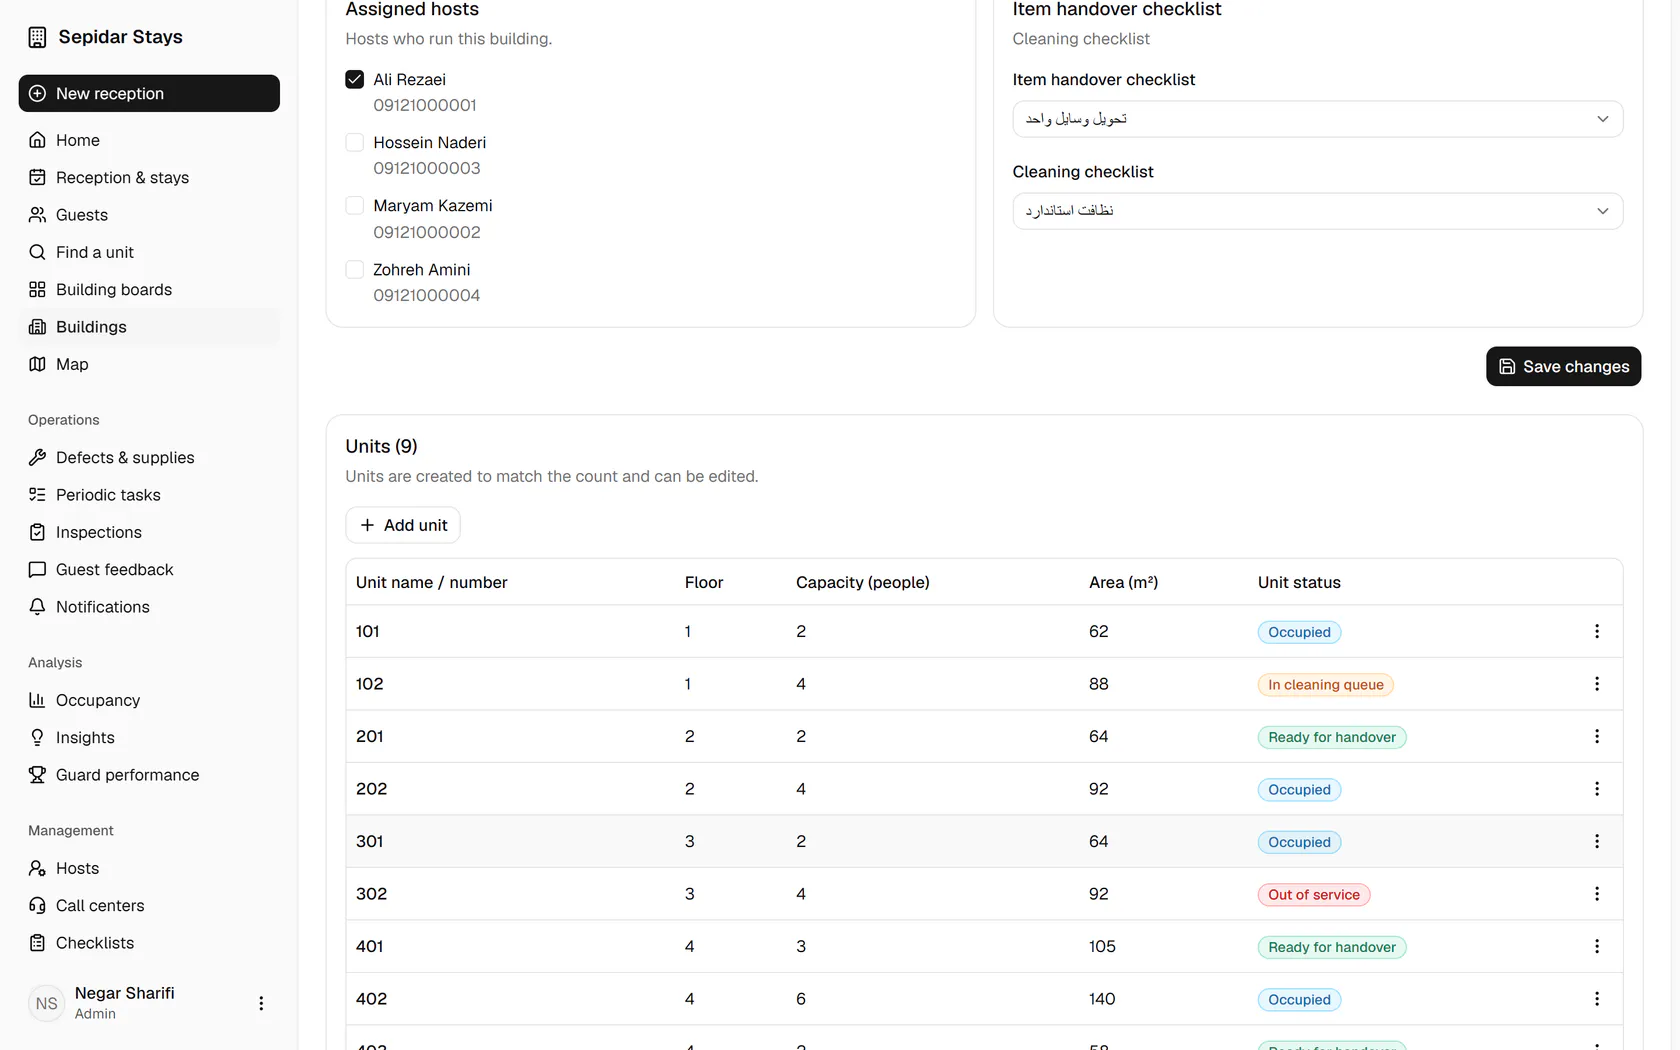The width and height of the screenshot is (1680, 1050).
Task: Navigate to the Hosts menu item
Action: [149, 868]
